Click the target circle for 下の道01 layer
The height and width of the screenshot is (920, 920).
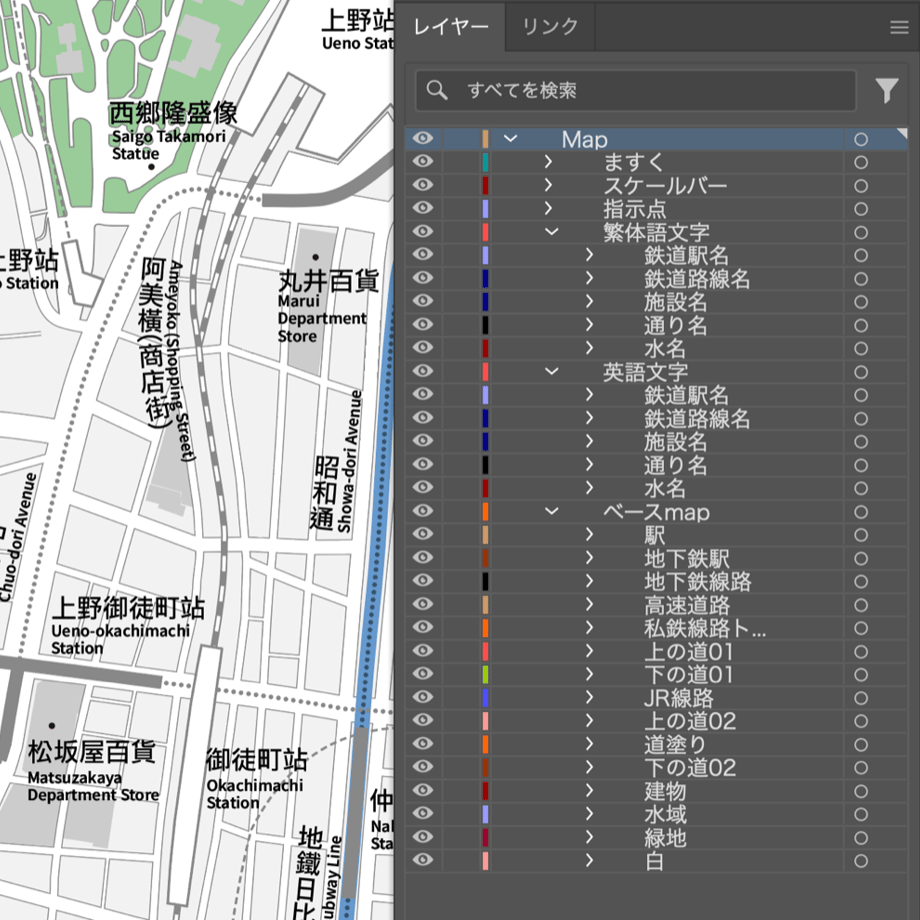tap(861, 675)
